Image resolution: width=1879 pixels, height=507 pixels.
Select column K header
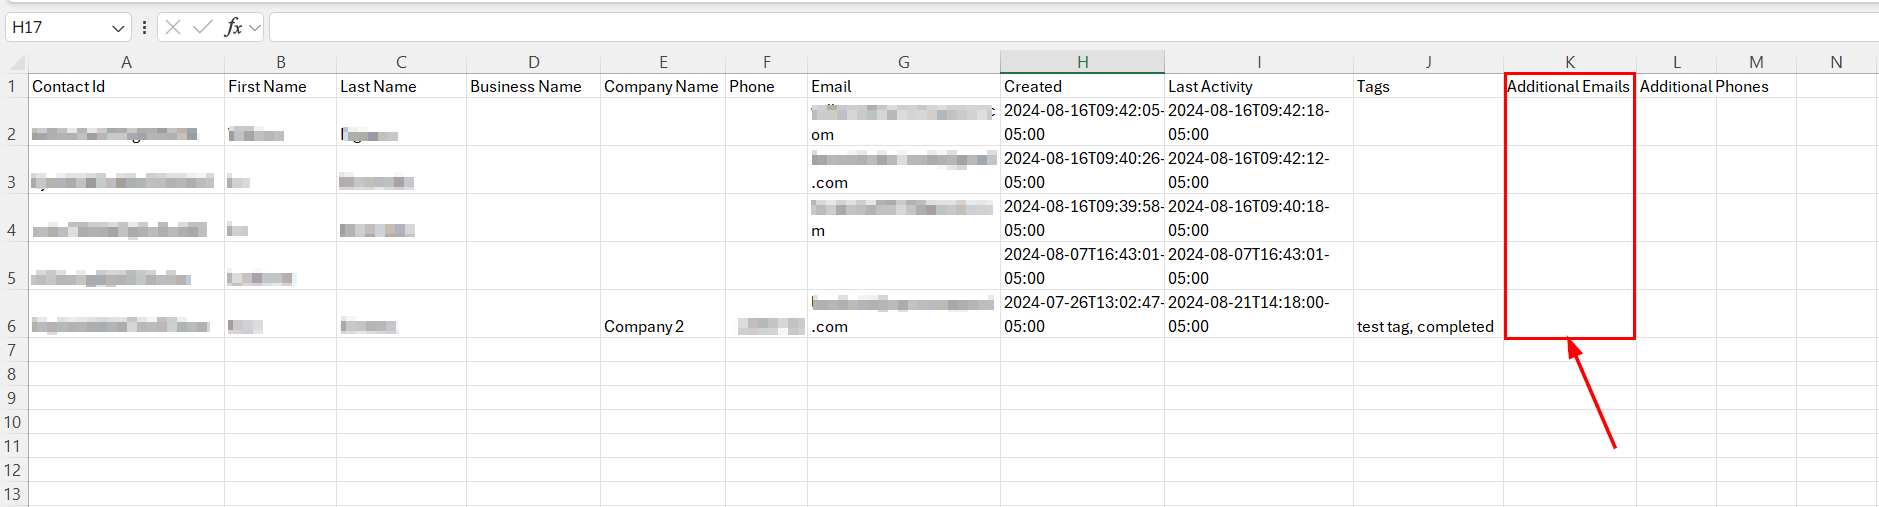[x=1569, y=62]
